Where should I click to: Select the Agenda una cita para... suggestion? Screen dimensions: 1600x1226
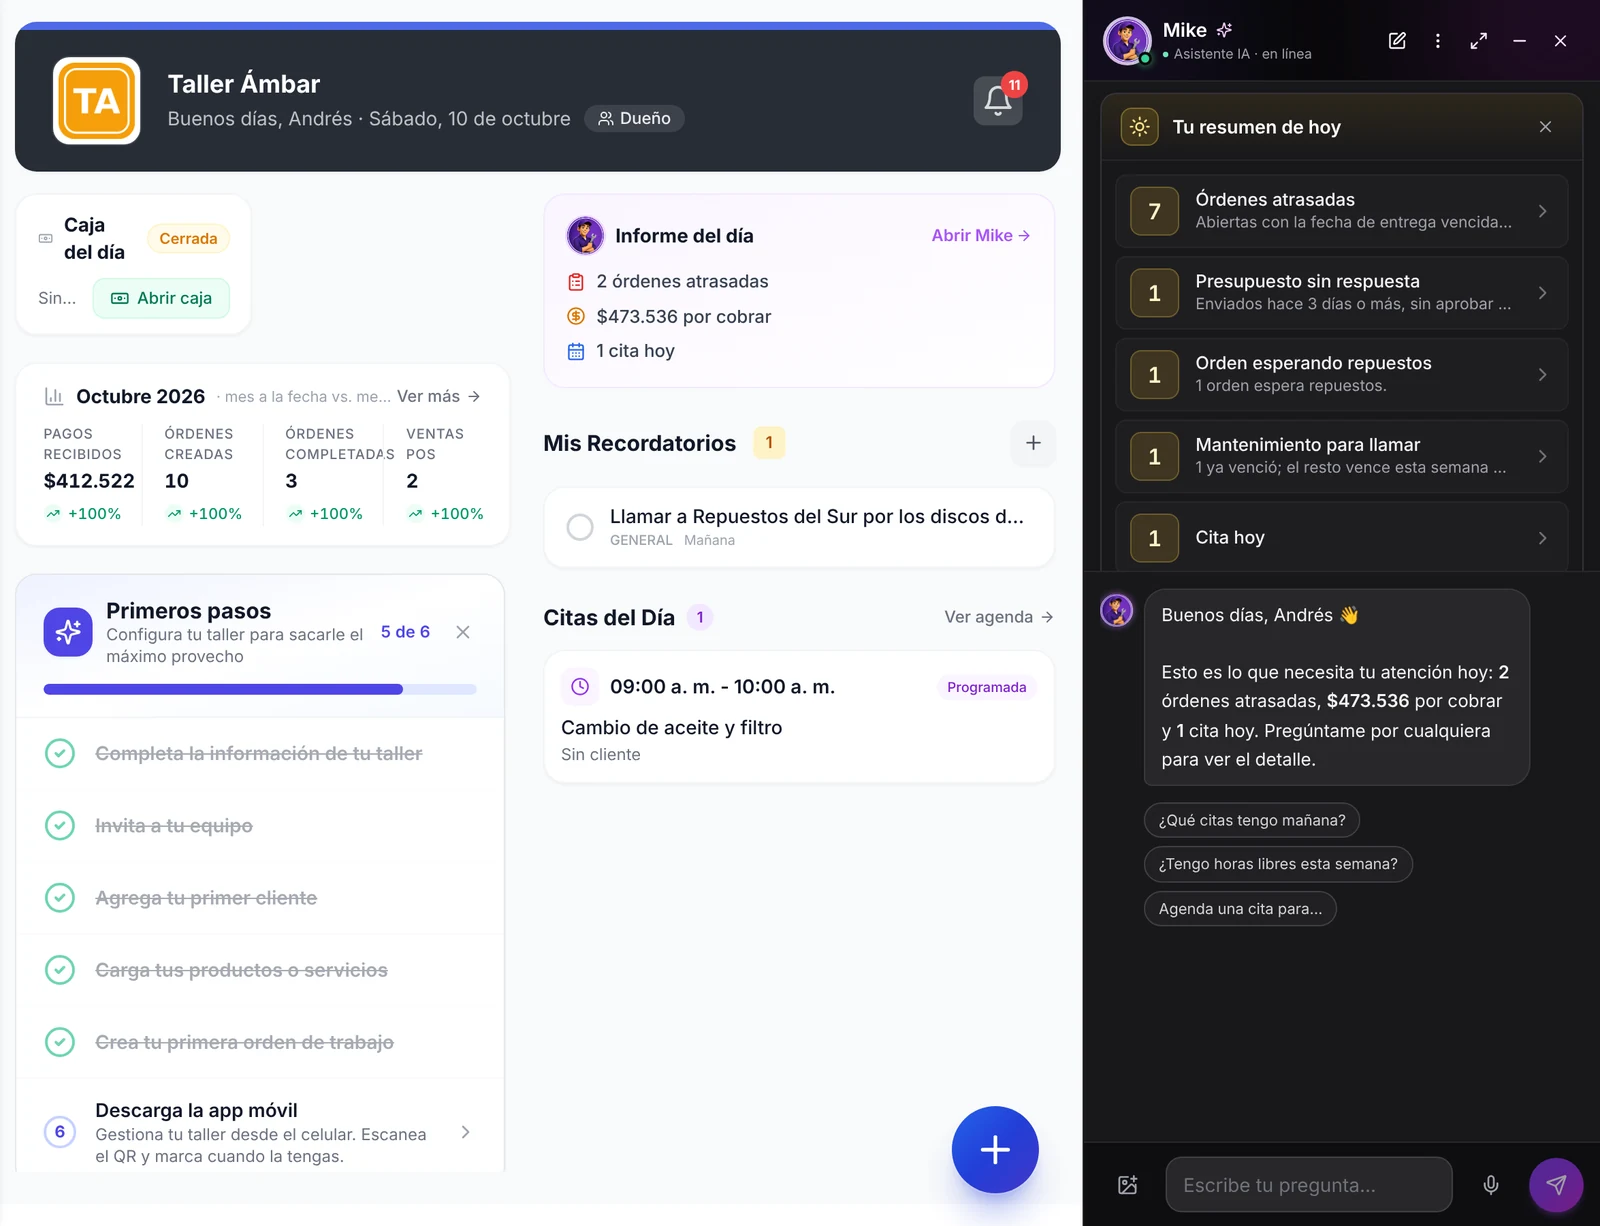tap(1240, 909)
